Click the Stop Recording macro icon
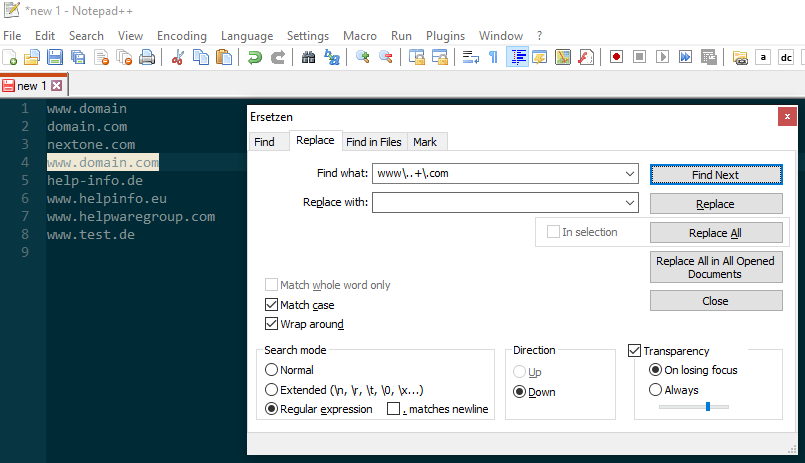Screen dimensions: 805x463 639,57
